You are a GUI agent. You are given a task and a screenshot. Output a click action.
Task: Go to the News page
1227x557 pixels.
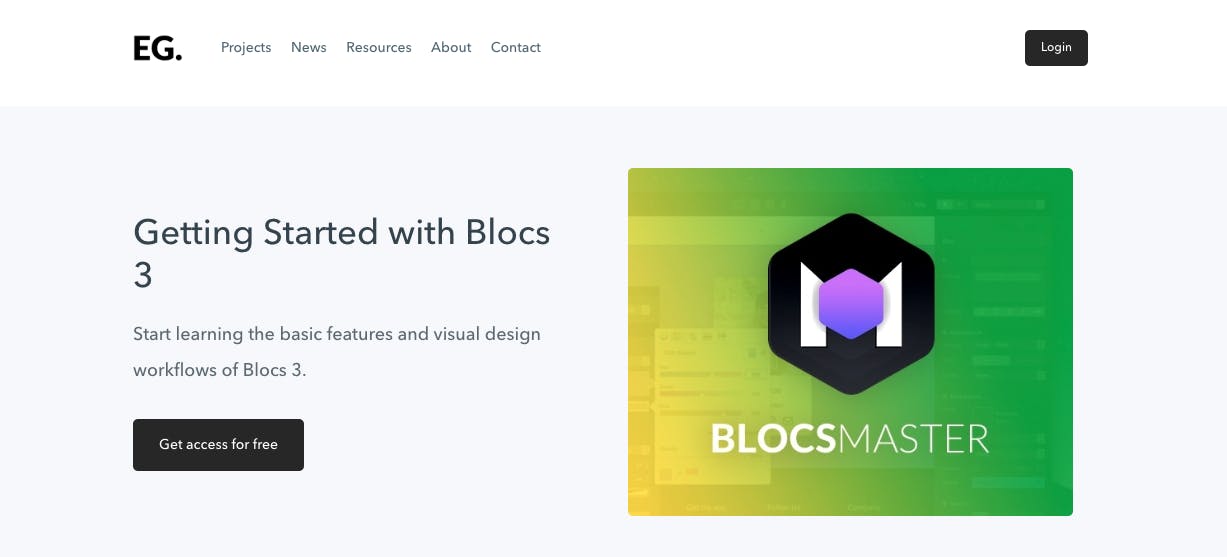tap(309, 47)
